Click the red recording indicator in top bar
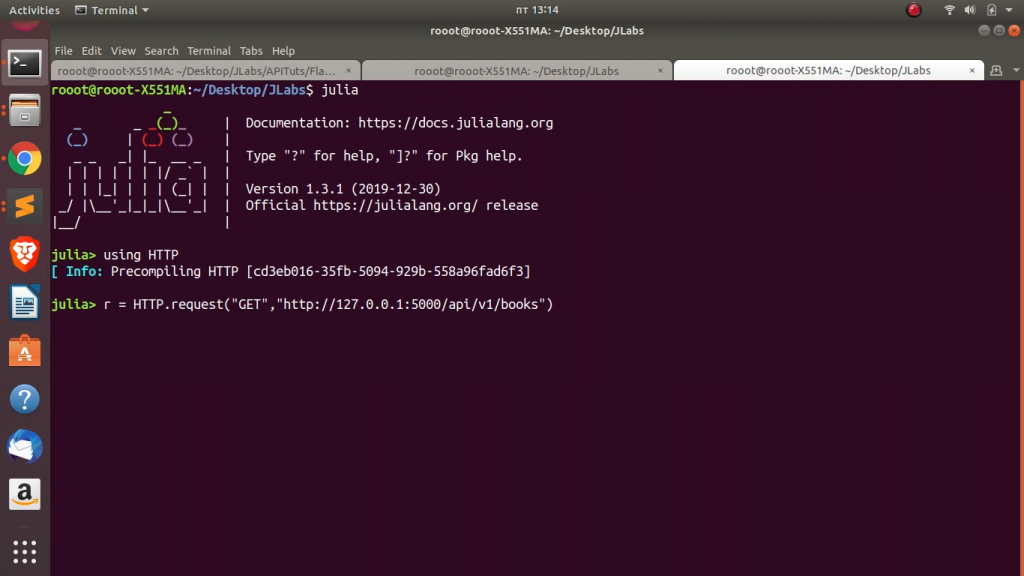The image size is (1024, 576). (x=913, y=10)
